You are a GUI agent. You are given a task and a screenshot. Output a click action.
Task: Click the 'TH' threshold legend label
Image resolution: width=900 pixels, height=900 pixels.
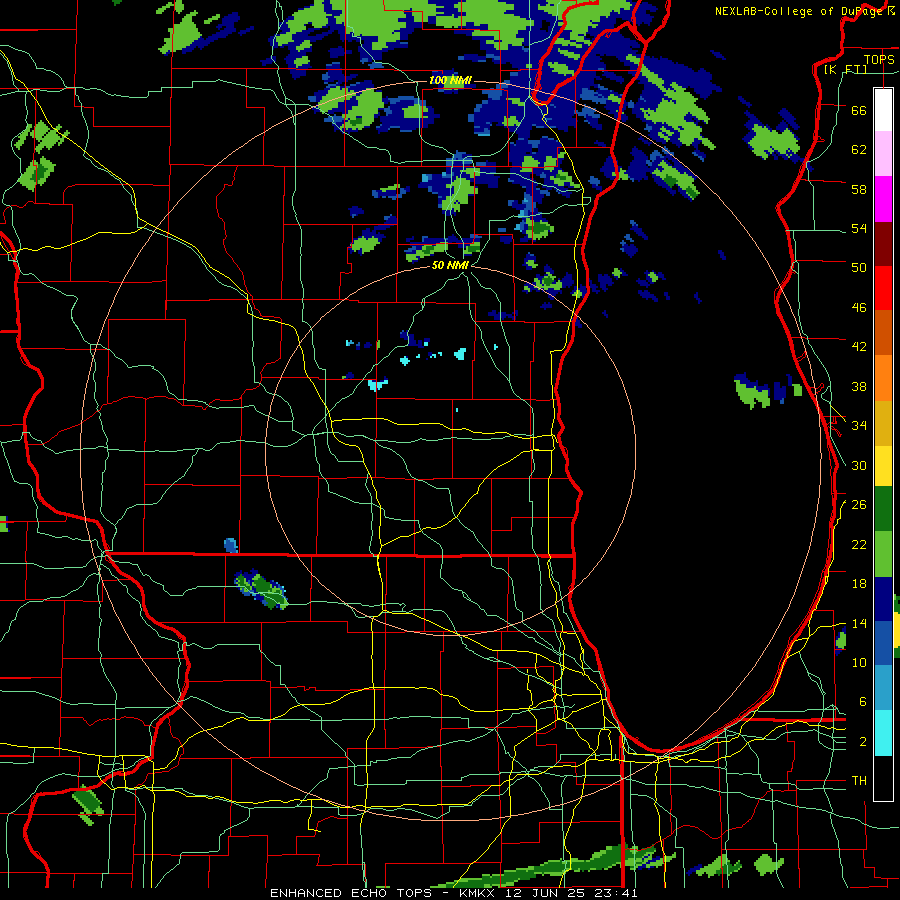point(859,781)
